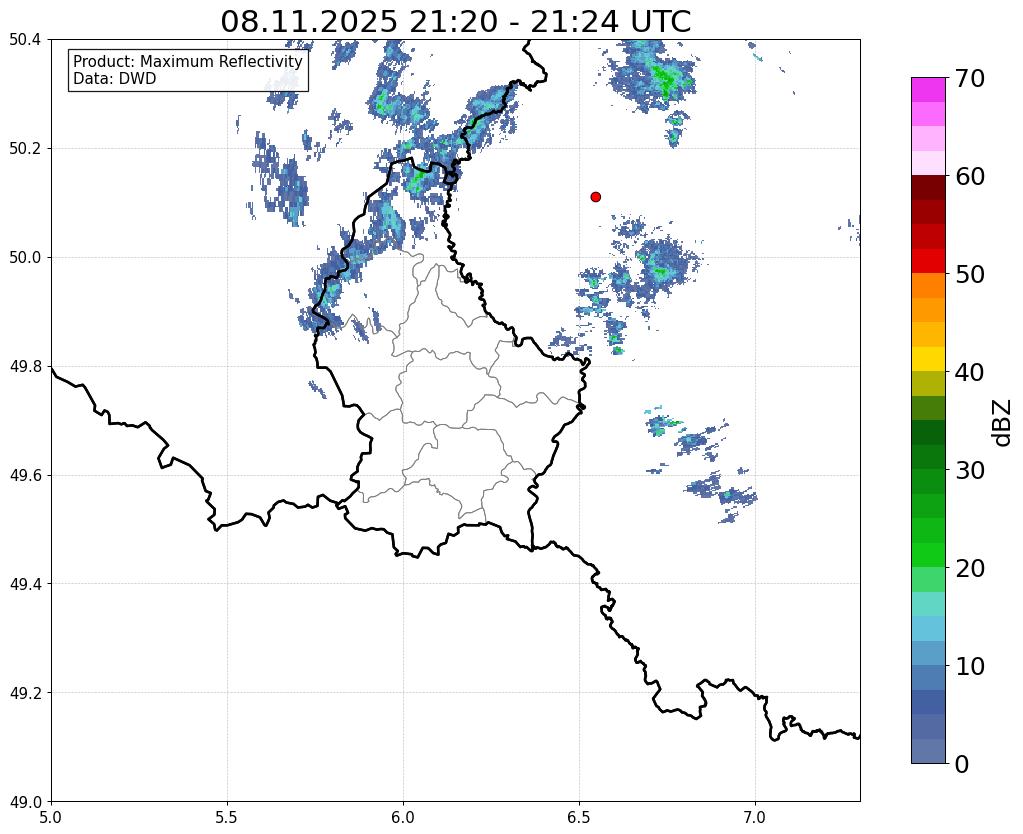Click the 'Product: Maximum Reflectivity' label

pyautogui.click(x=188, y=61)
